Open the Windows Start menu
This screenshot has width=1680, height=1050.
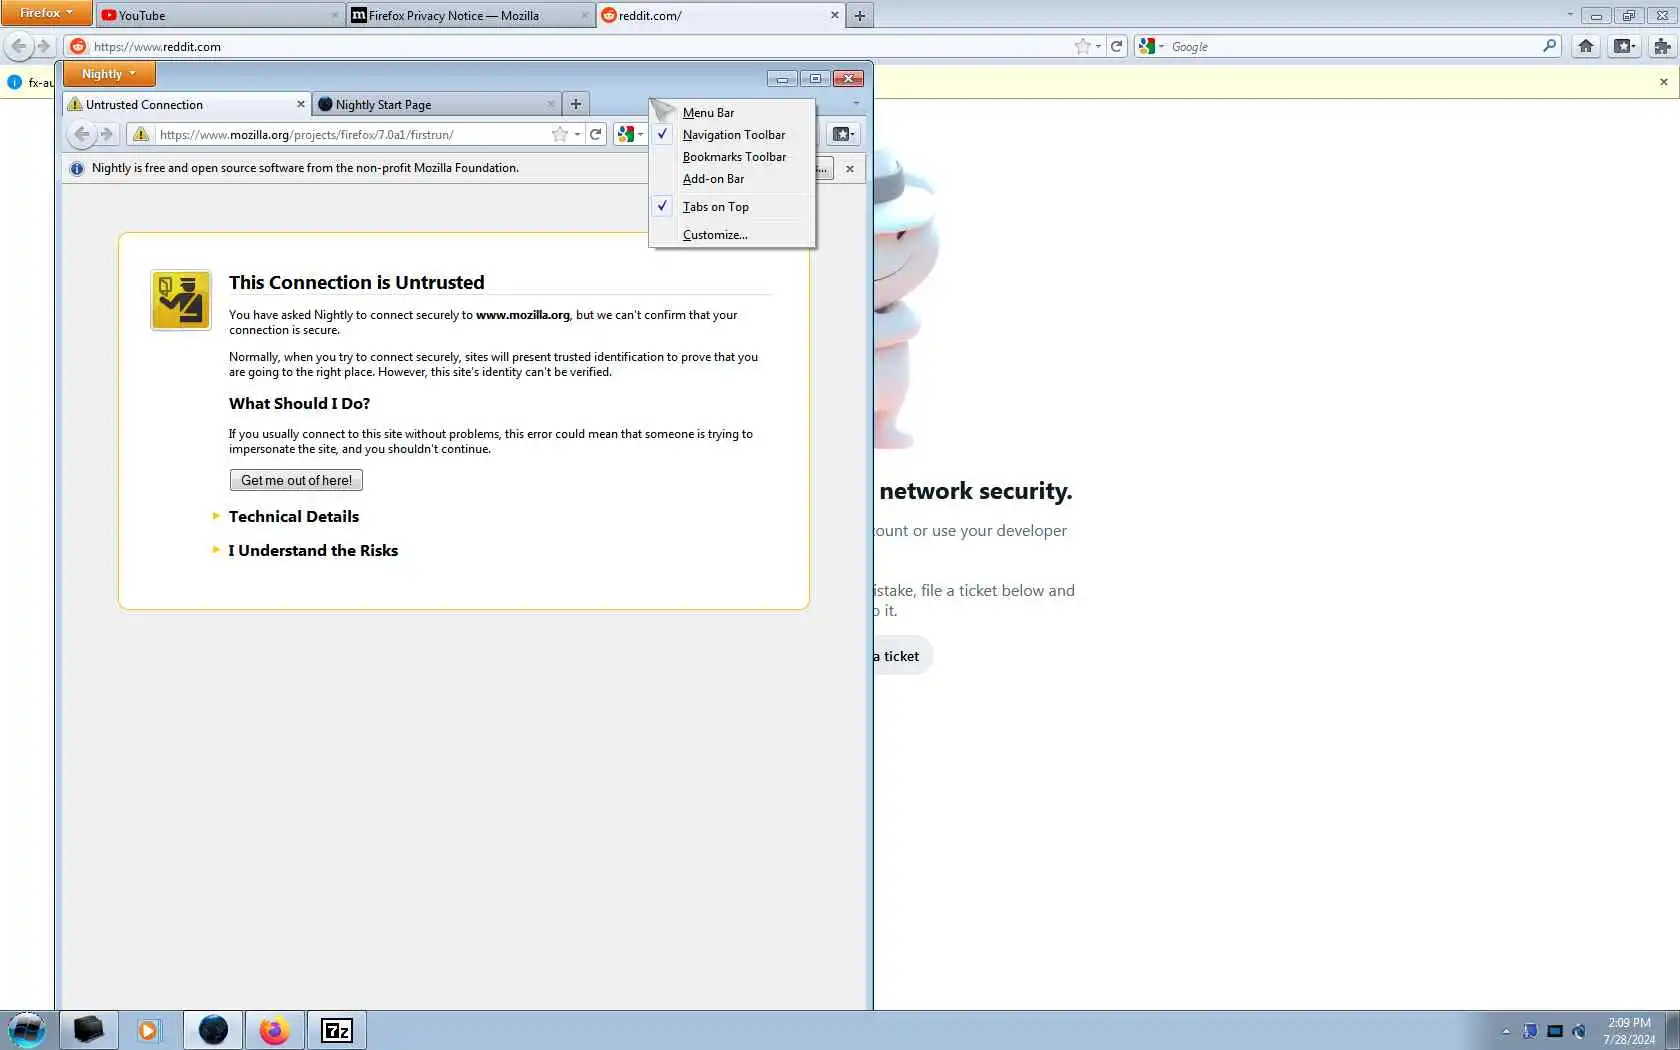[x=27, y=1030]
